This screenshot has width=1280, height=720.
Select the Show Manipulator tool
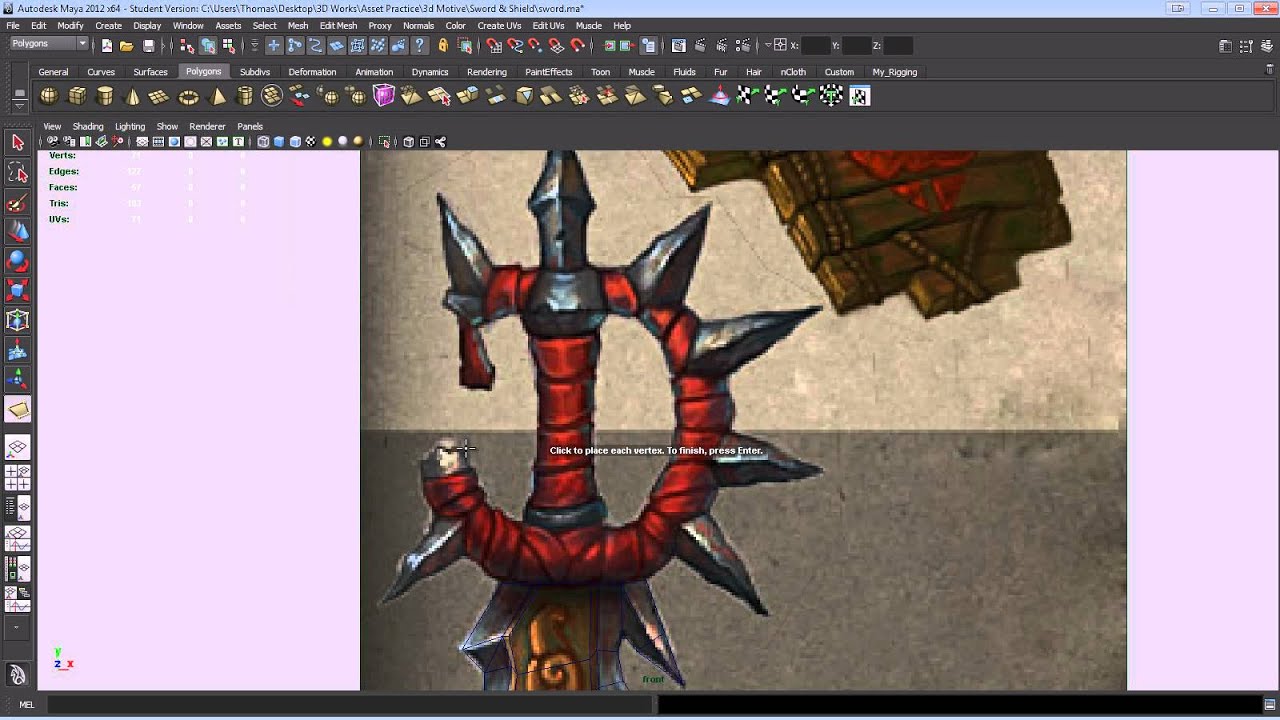coord(17,380)
